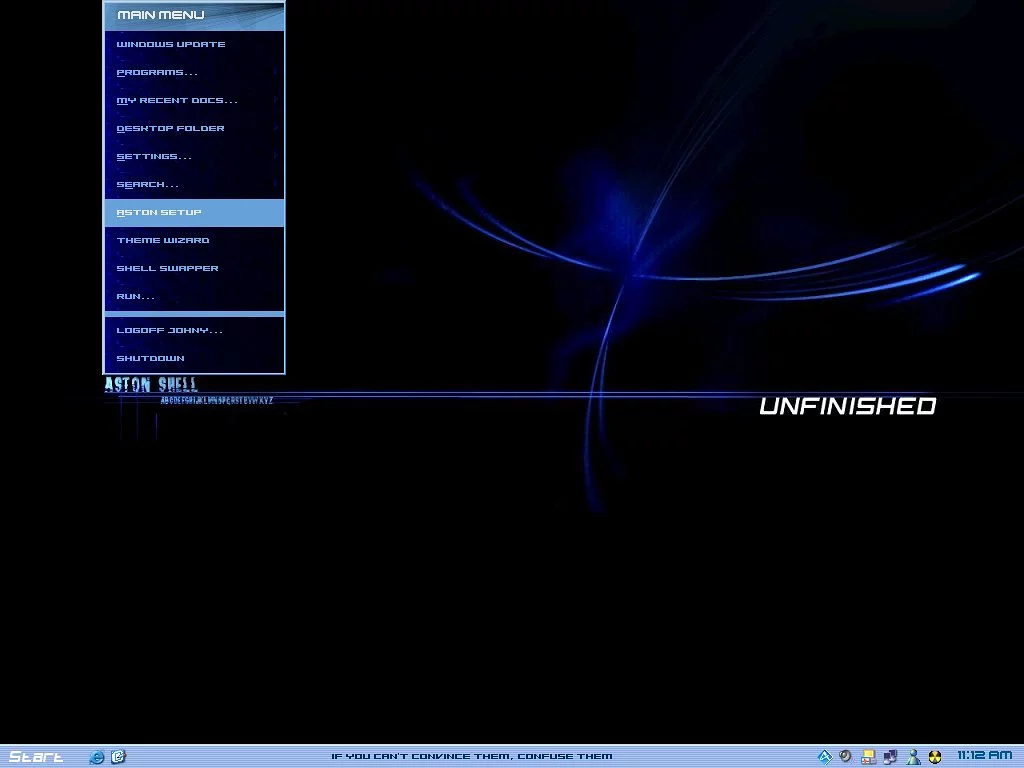Expand My Recent Docs submenu

(177, 100)
